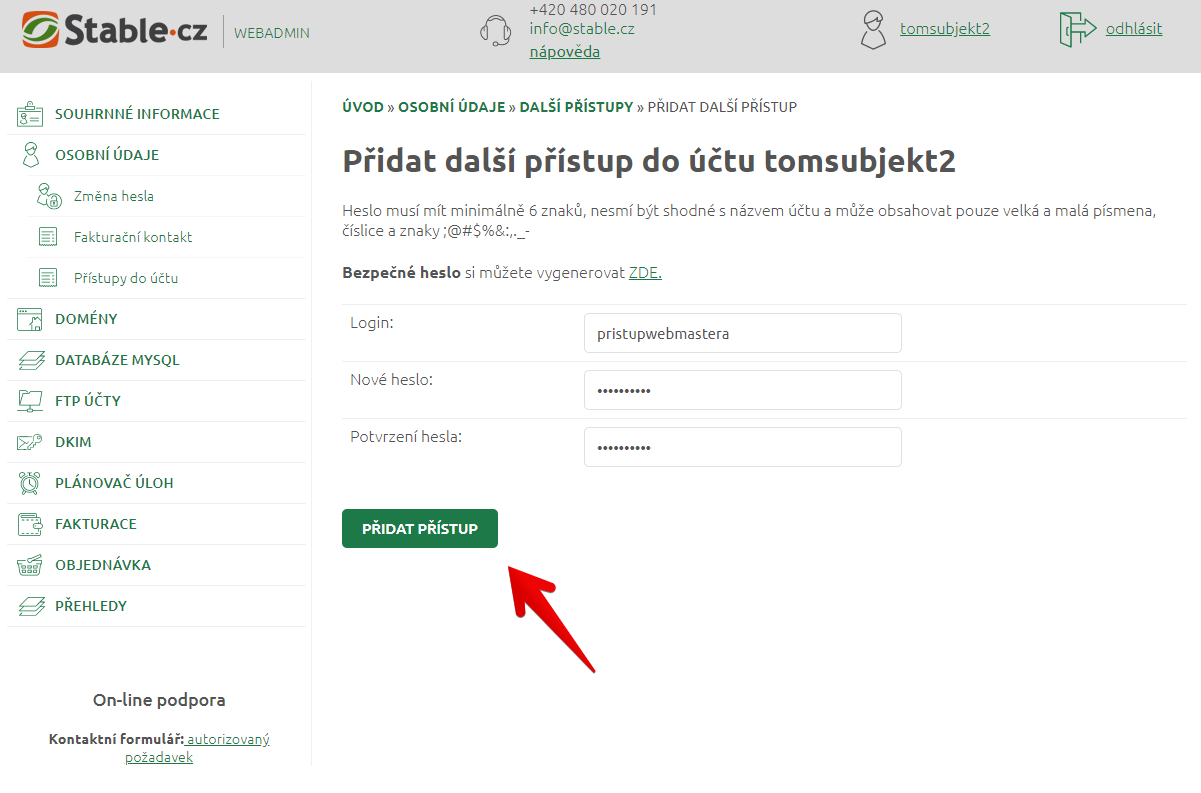
Task: Click the Objednávka basket icon
Action: (x=30, y=565)
